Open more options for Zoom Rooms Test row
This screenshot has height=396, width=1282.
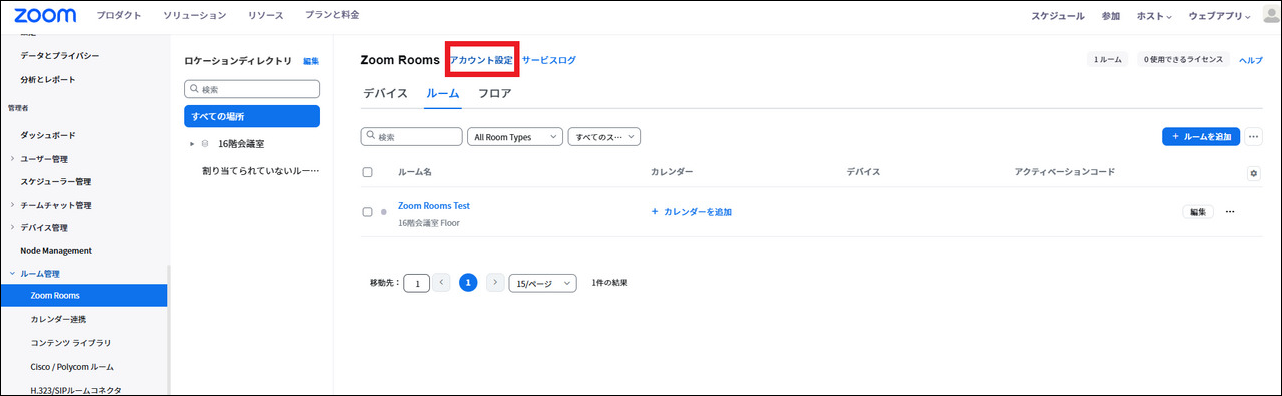1230,212
